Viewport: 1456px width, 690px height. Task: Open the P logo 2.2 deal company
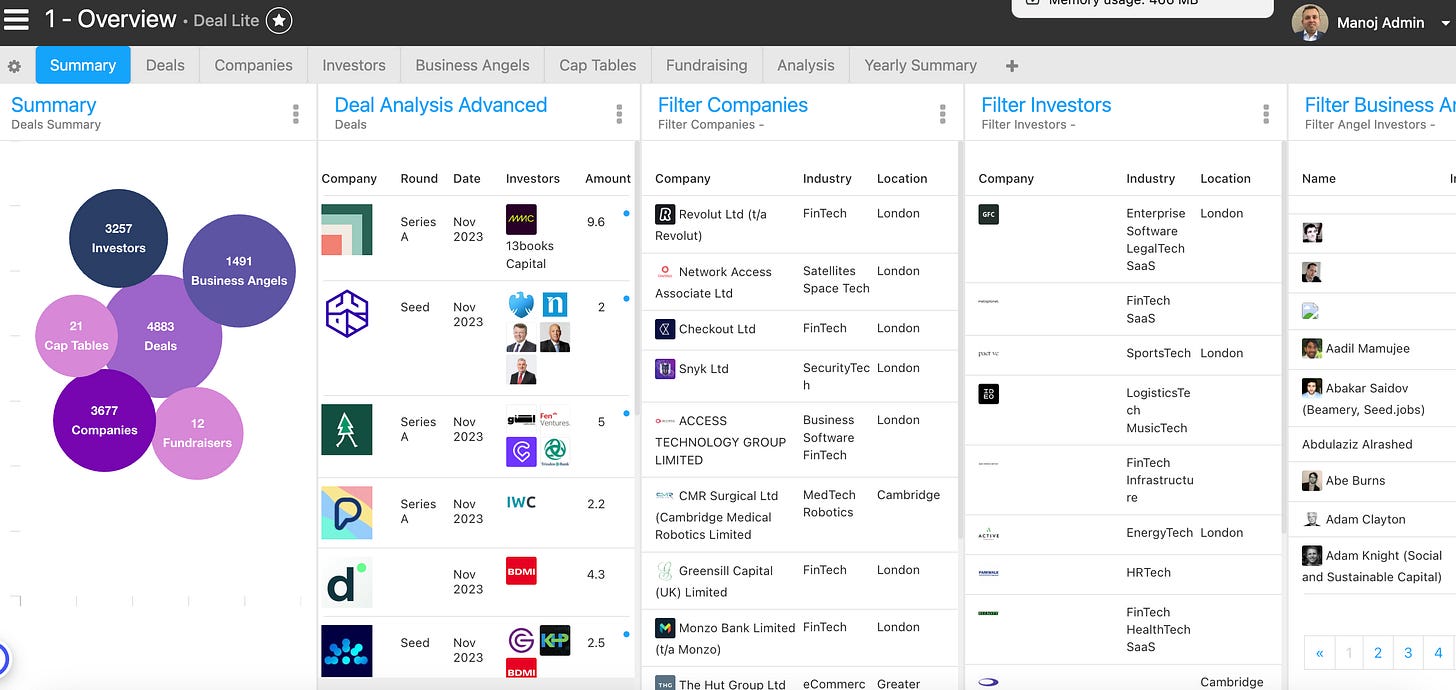pyautogui.click(x=347, y=513)
